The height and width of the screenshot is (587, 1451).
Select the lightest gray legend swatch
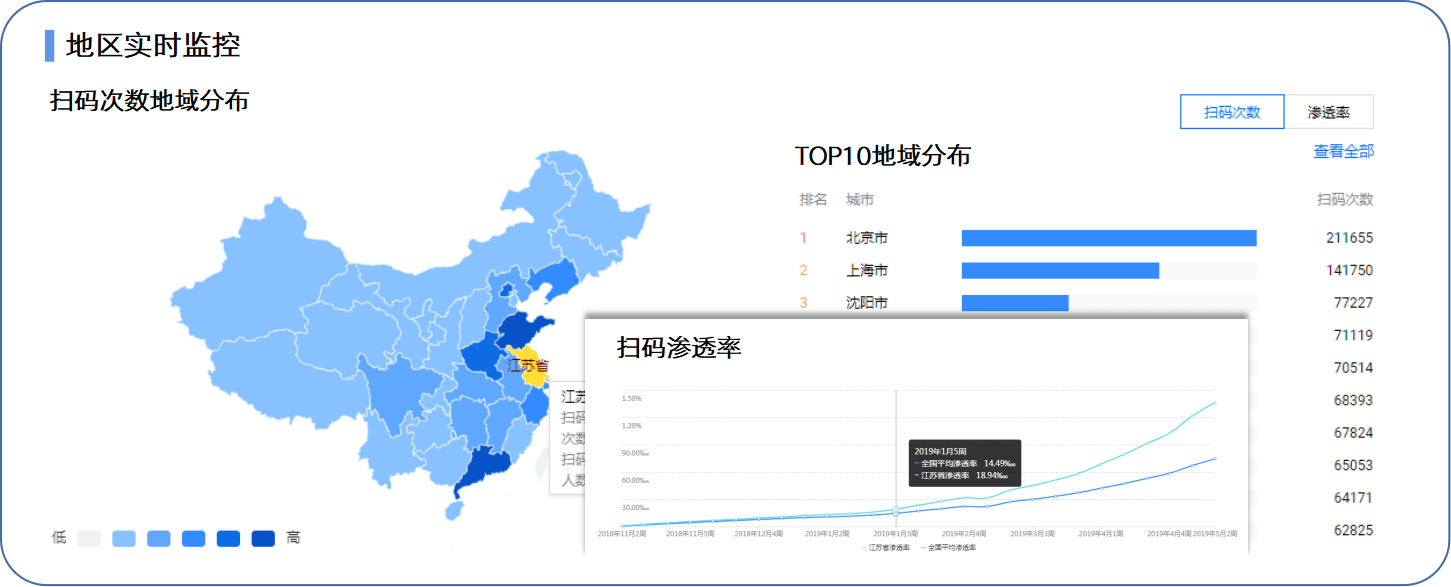89,538
